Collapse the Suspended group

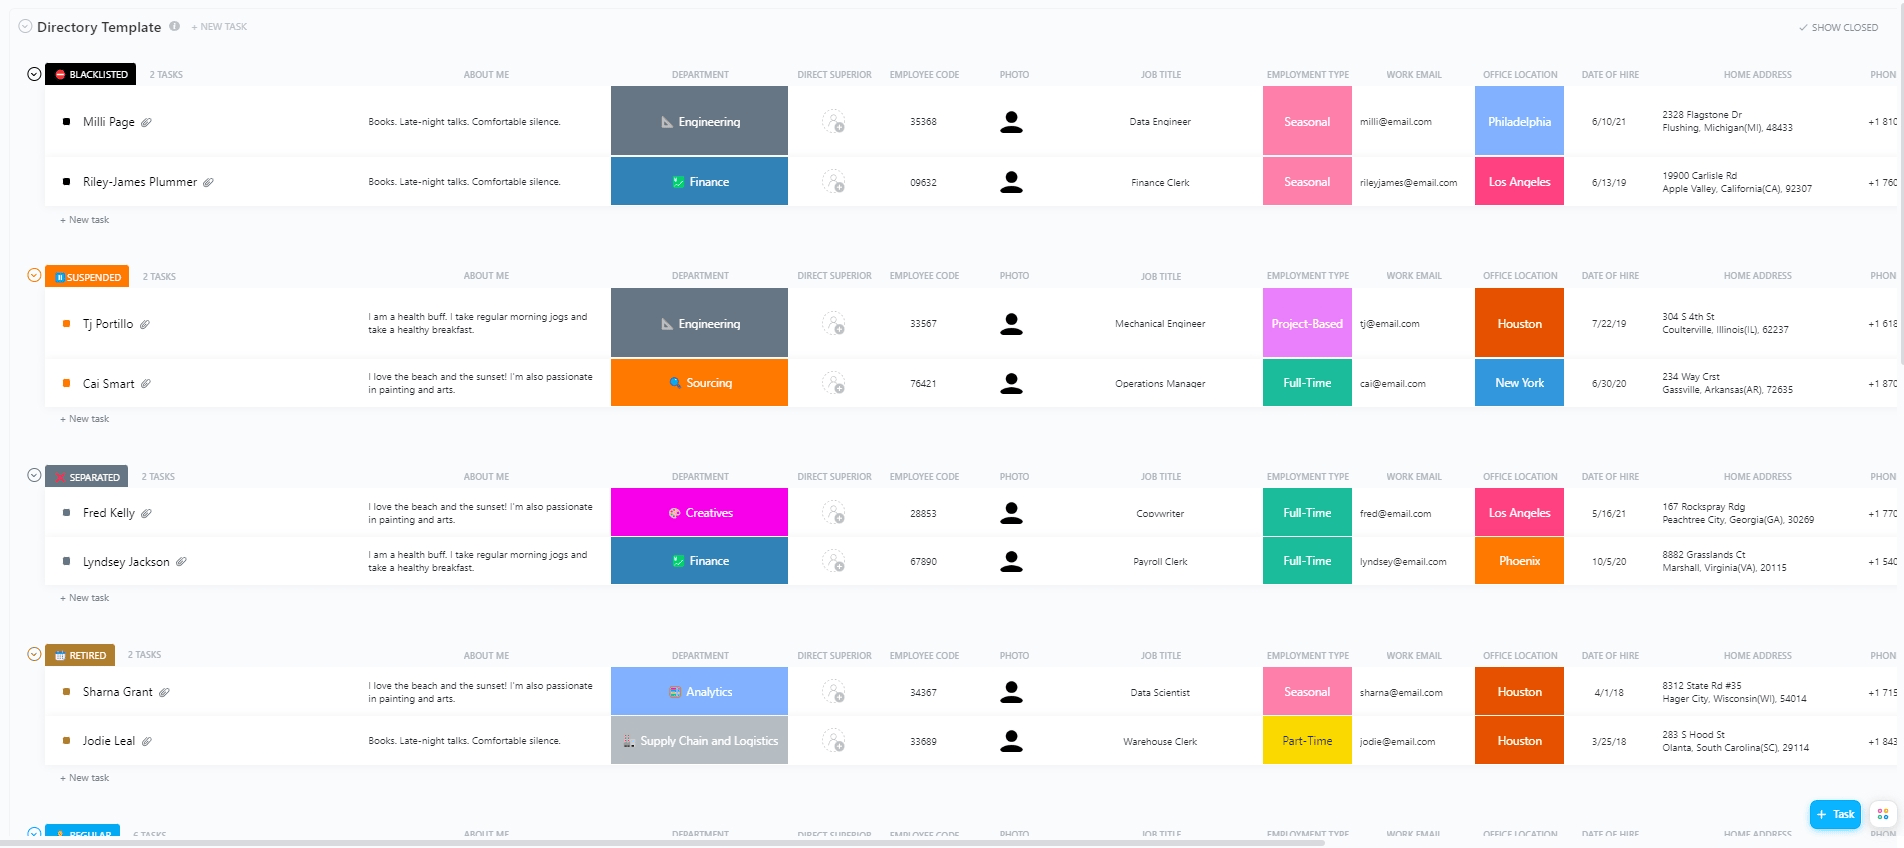[x=34, y=275]
